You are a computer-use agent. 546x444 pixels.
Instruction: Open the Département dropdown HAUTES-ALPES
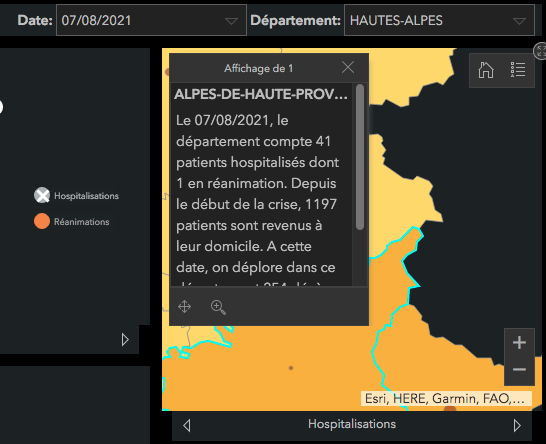coord(439,20)
